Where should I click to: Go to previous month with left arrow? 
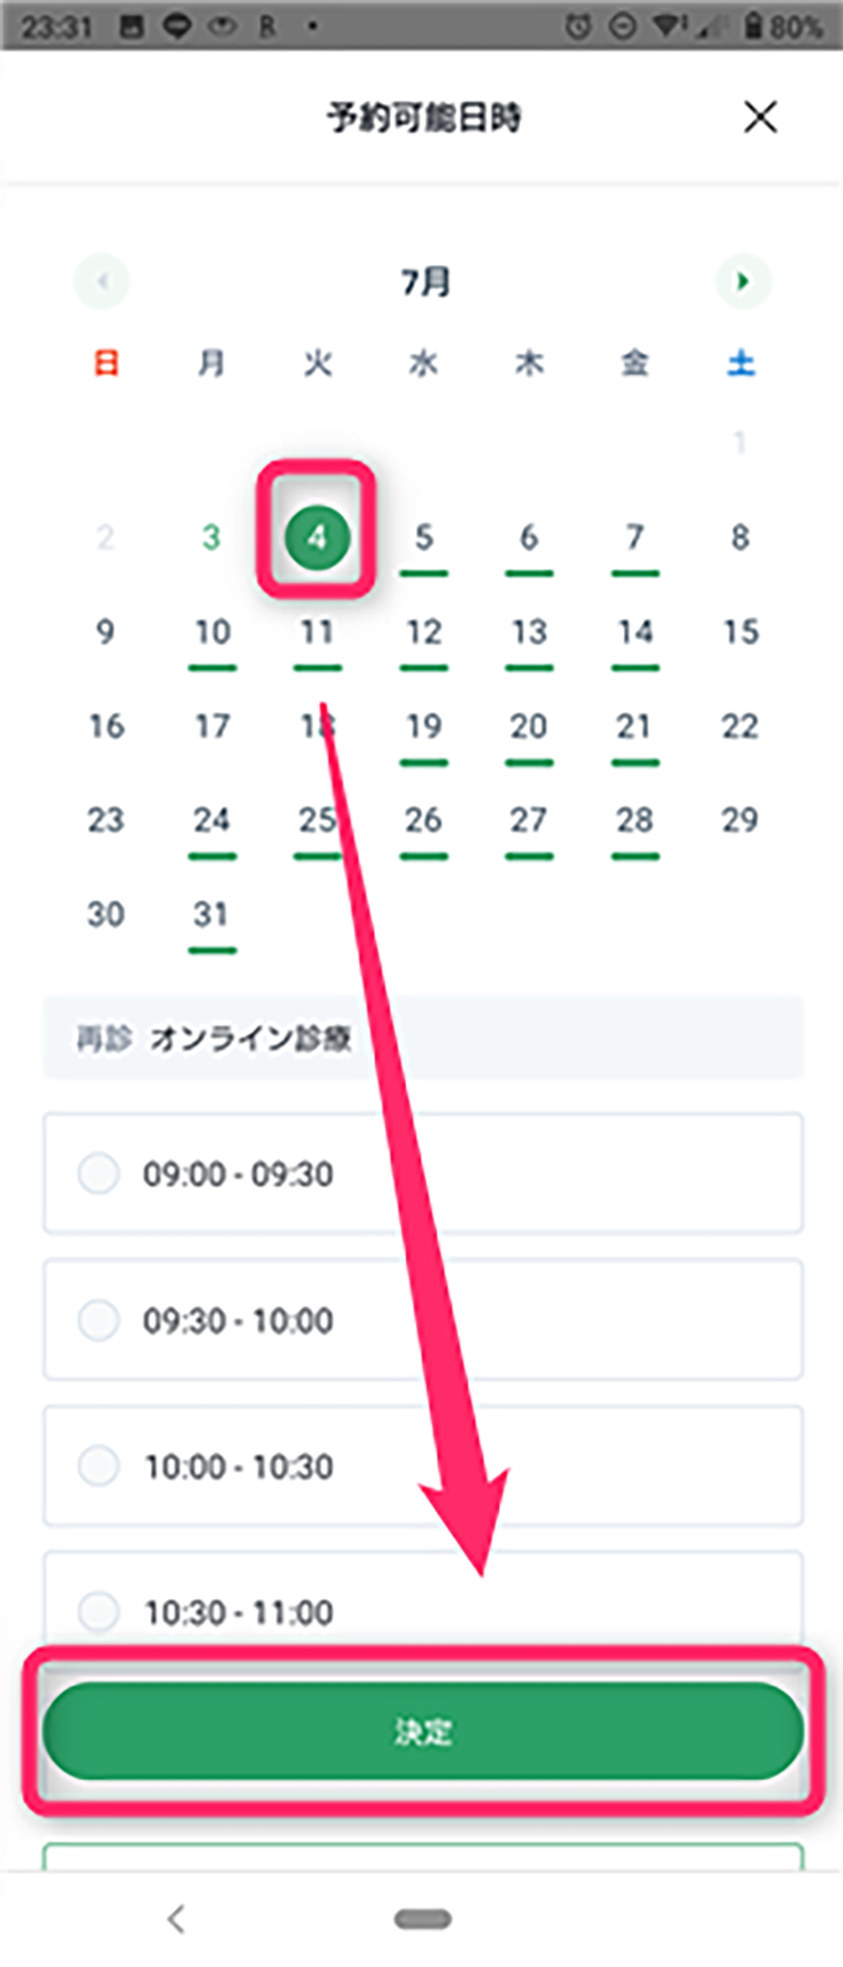coord(102,281)
